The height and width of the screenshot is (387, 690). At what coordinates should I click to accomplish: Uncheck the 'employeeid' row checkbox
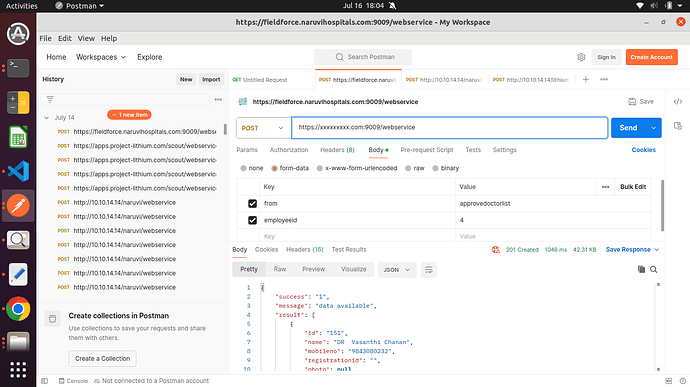(252, 220)
